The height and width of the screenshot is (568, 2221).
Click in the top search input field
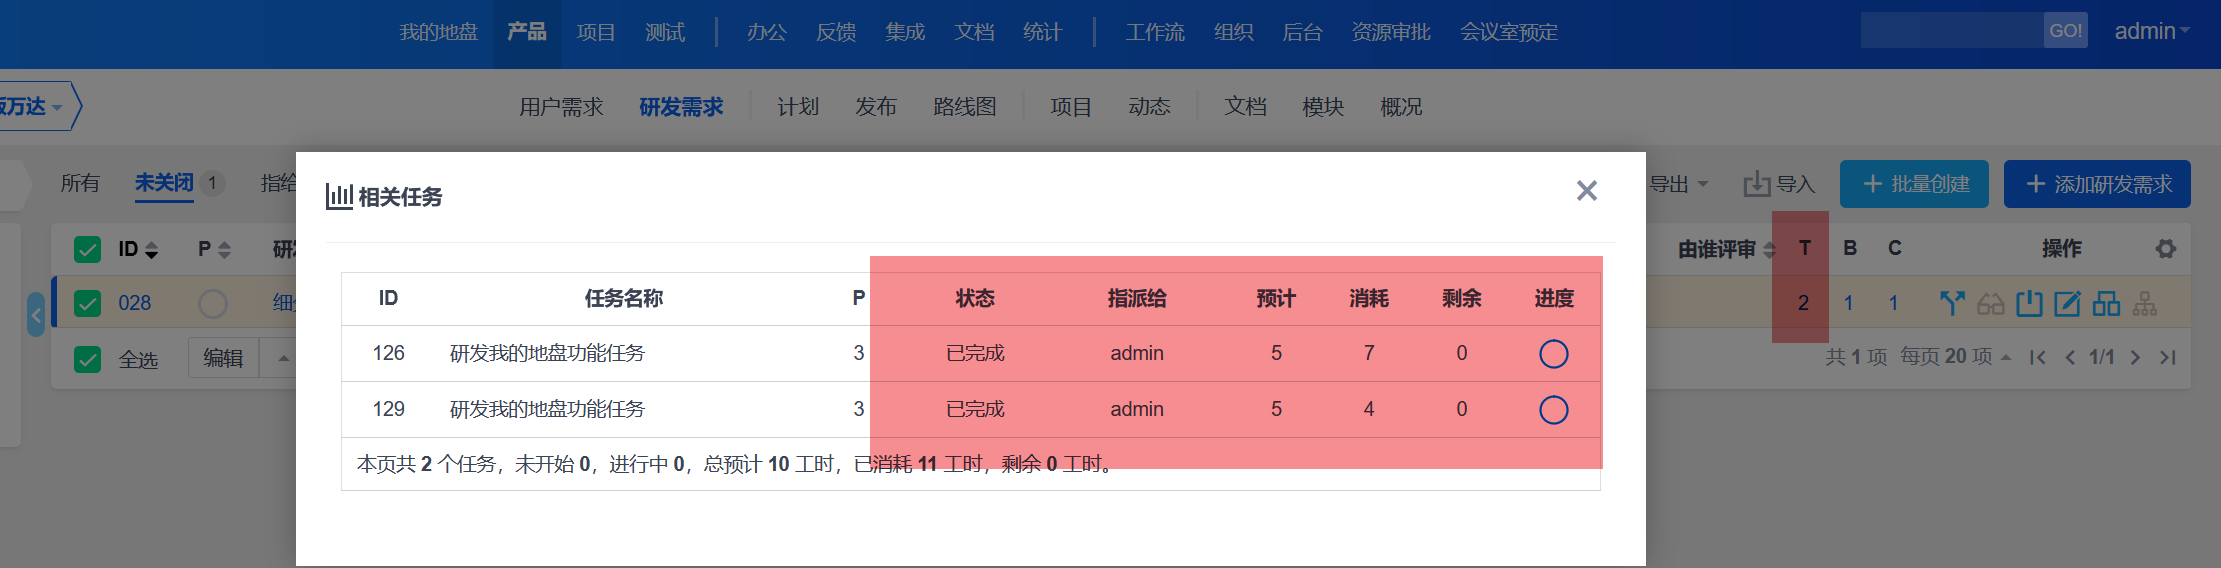(x=1951, y=31)
